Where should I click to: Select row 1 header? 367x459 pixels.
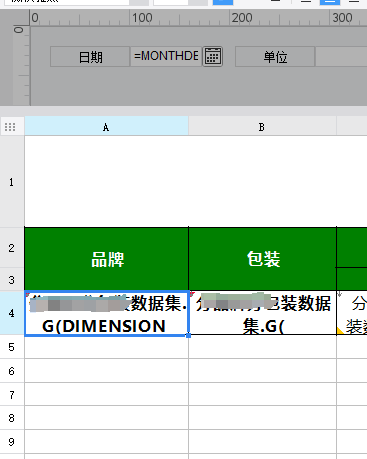[x=12, y=182]
